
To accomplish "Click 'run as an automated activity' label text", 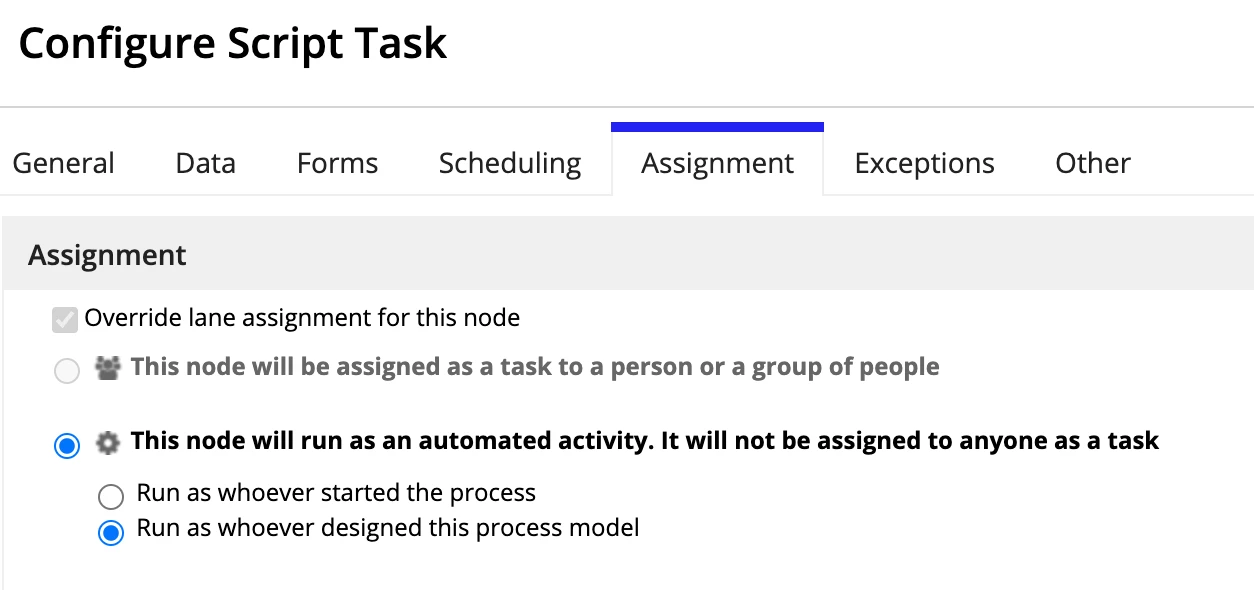I will 645,441.
